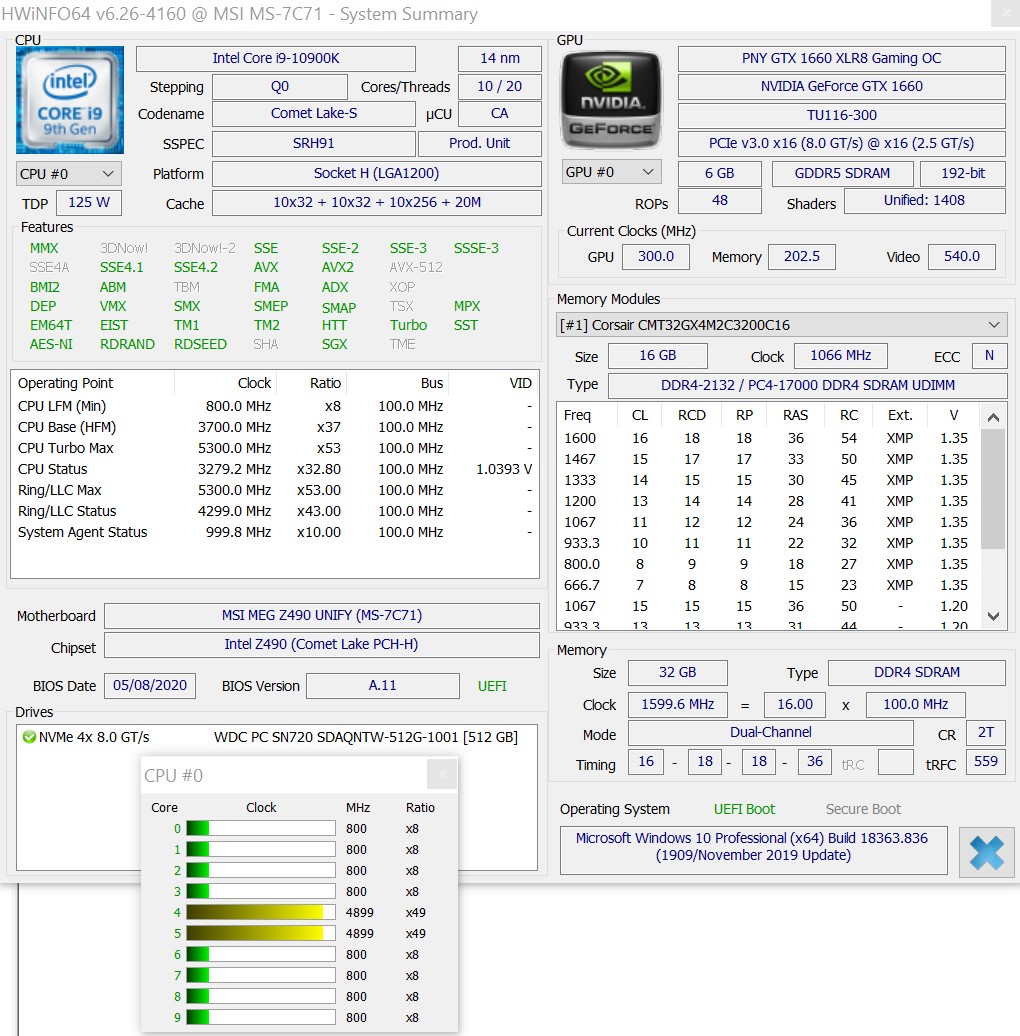Click the PCIe v3.0 x16 link field
The width and height of the screenshot is (1020, 1036).
[842, 143]
